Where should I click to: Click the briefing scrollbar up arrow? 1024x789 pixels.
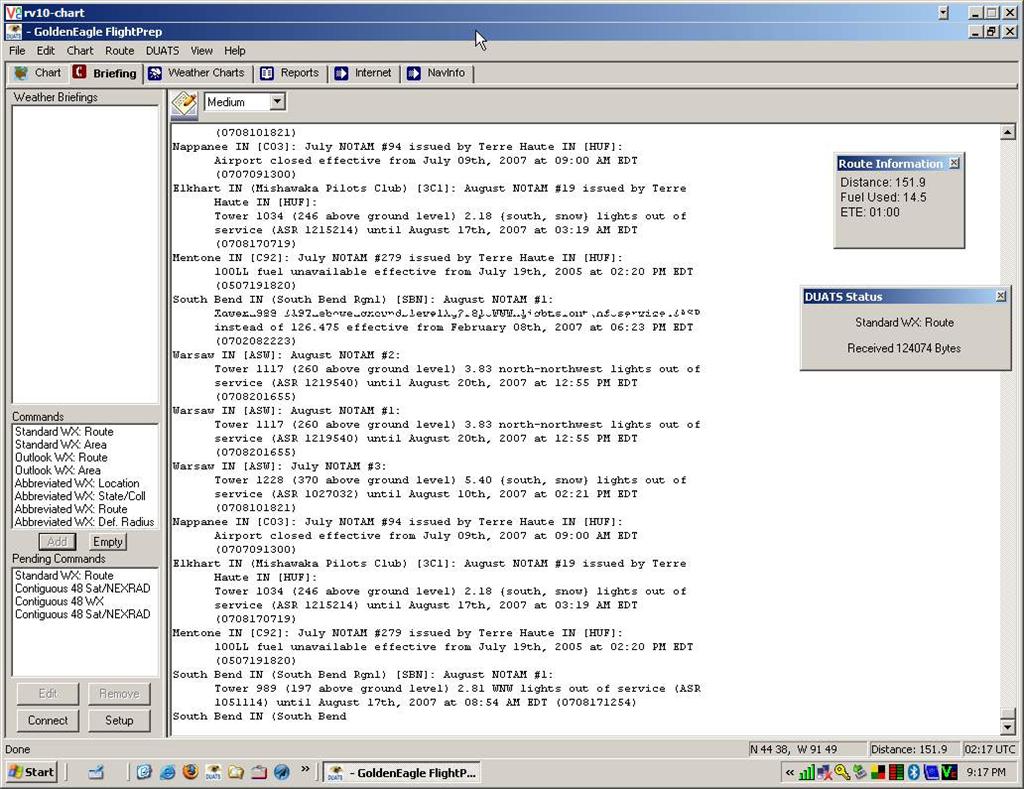point(1008,133)
